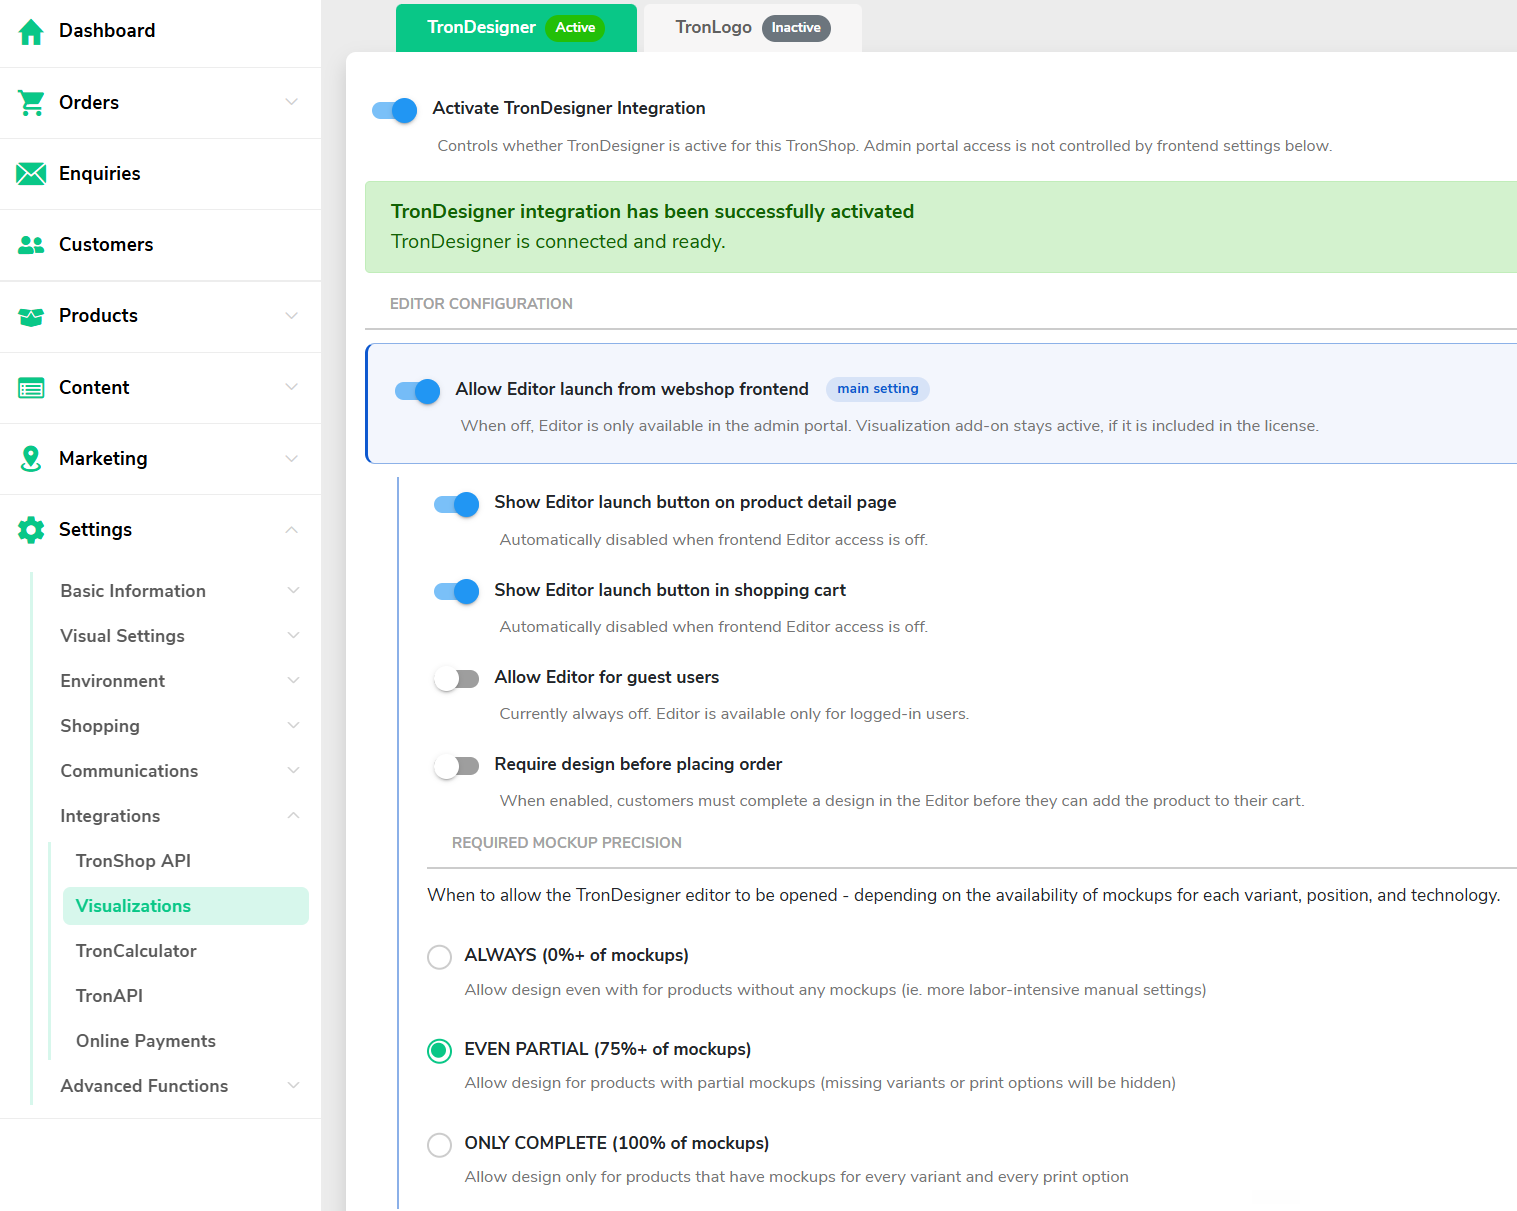Screen dimensions: 1517x1211
Task: Expand Shopping submenu chevron
Action: click(x=294, y=726)
